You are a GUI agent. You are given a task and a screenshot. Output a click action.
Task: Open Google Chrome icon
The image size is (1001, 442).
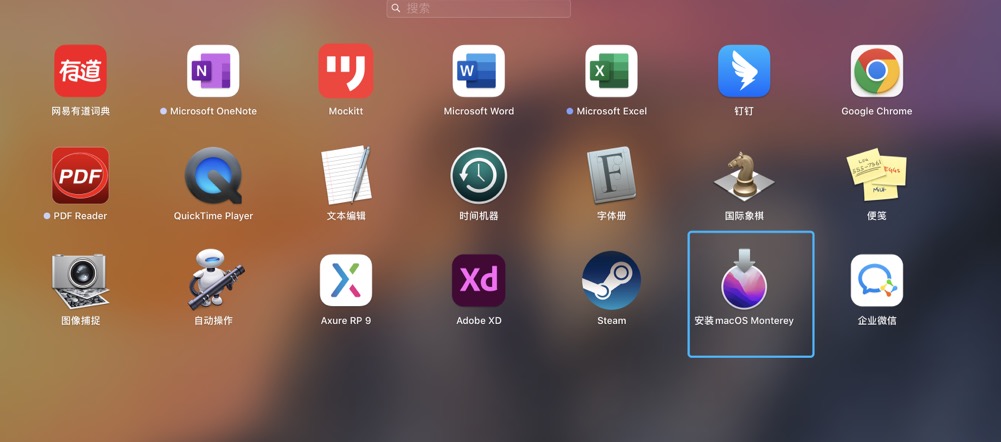877,71
